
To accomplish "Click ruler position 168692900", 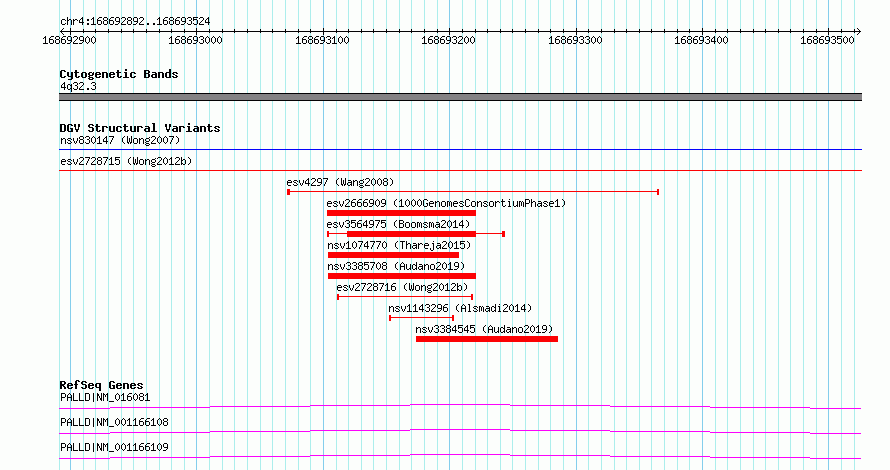I will [69, 40].
